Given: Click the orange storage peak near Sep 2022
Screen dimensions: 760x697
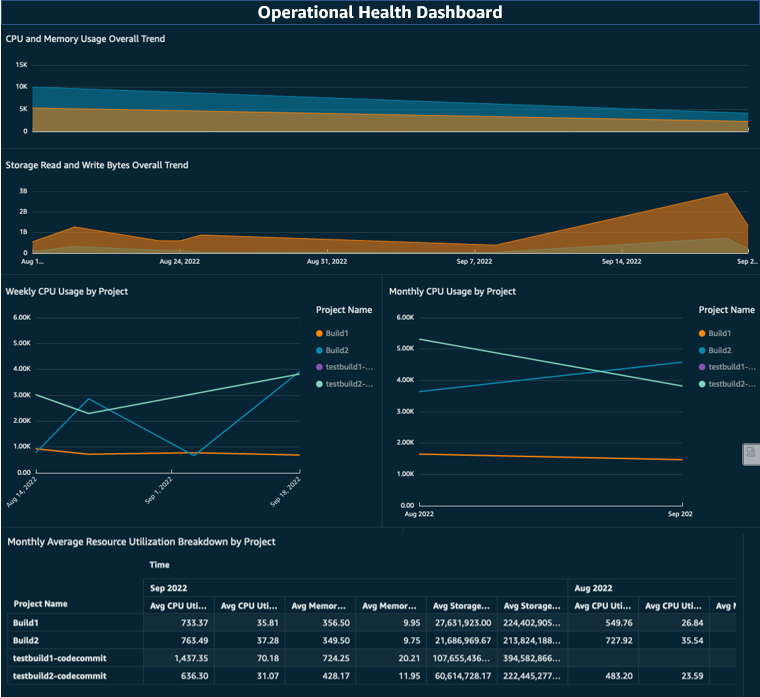Looking at the screenshot, I should pyautogui.click(x=726, y=194).
